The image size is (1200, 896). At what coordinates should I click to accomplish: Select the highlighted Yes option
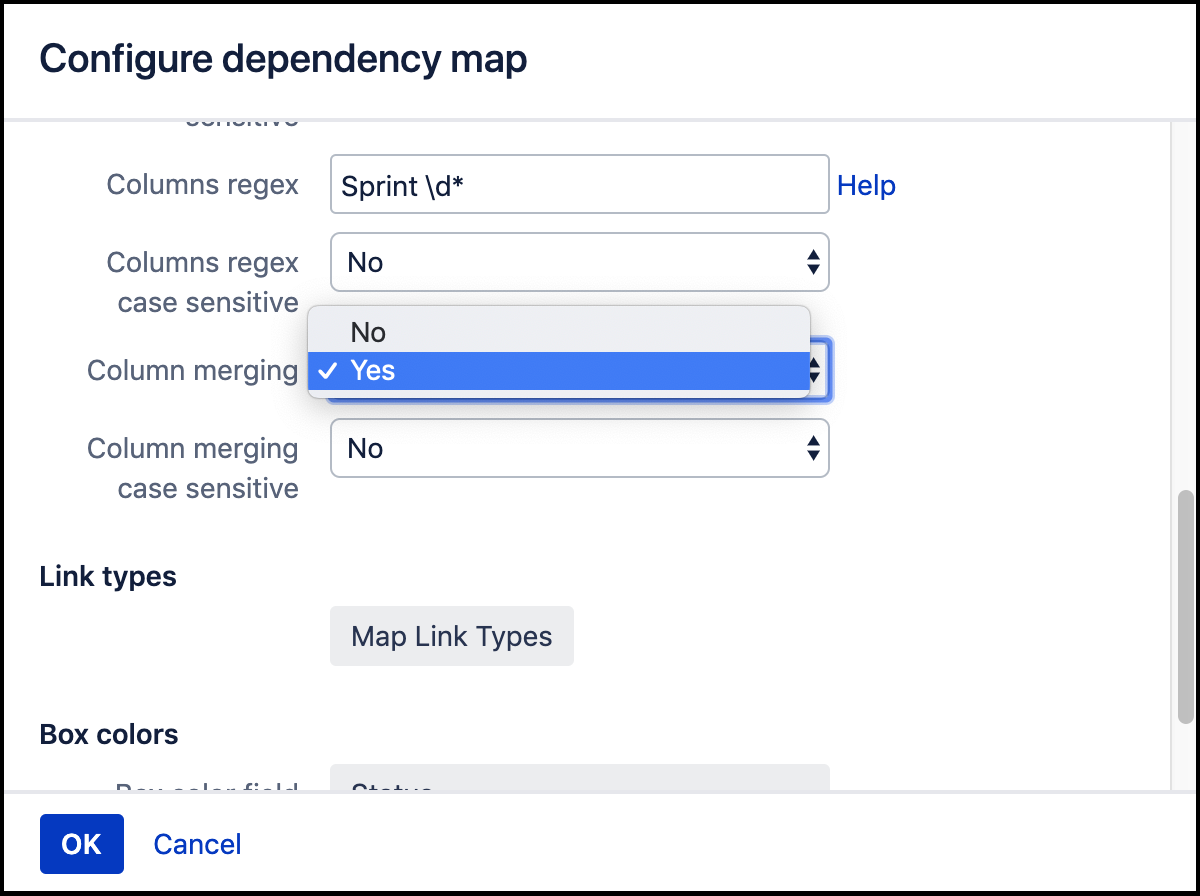[558, 371]
